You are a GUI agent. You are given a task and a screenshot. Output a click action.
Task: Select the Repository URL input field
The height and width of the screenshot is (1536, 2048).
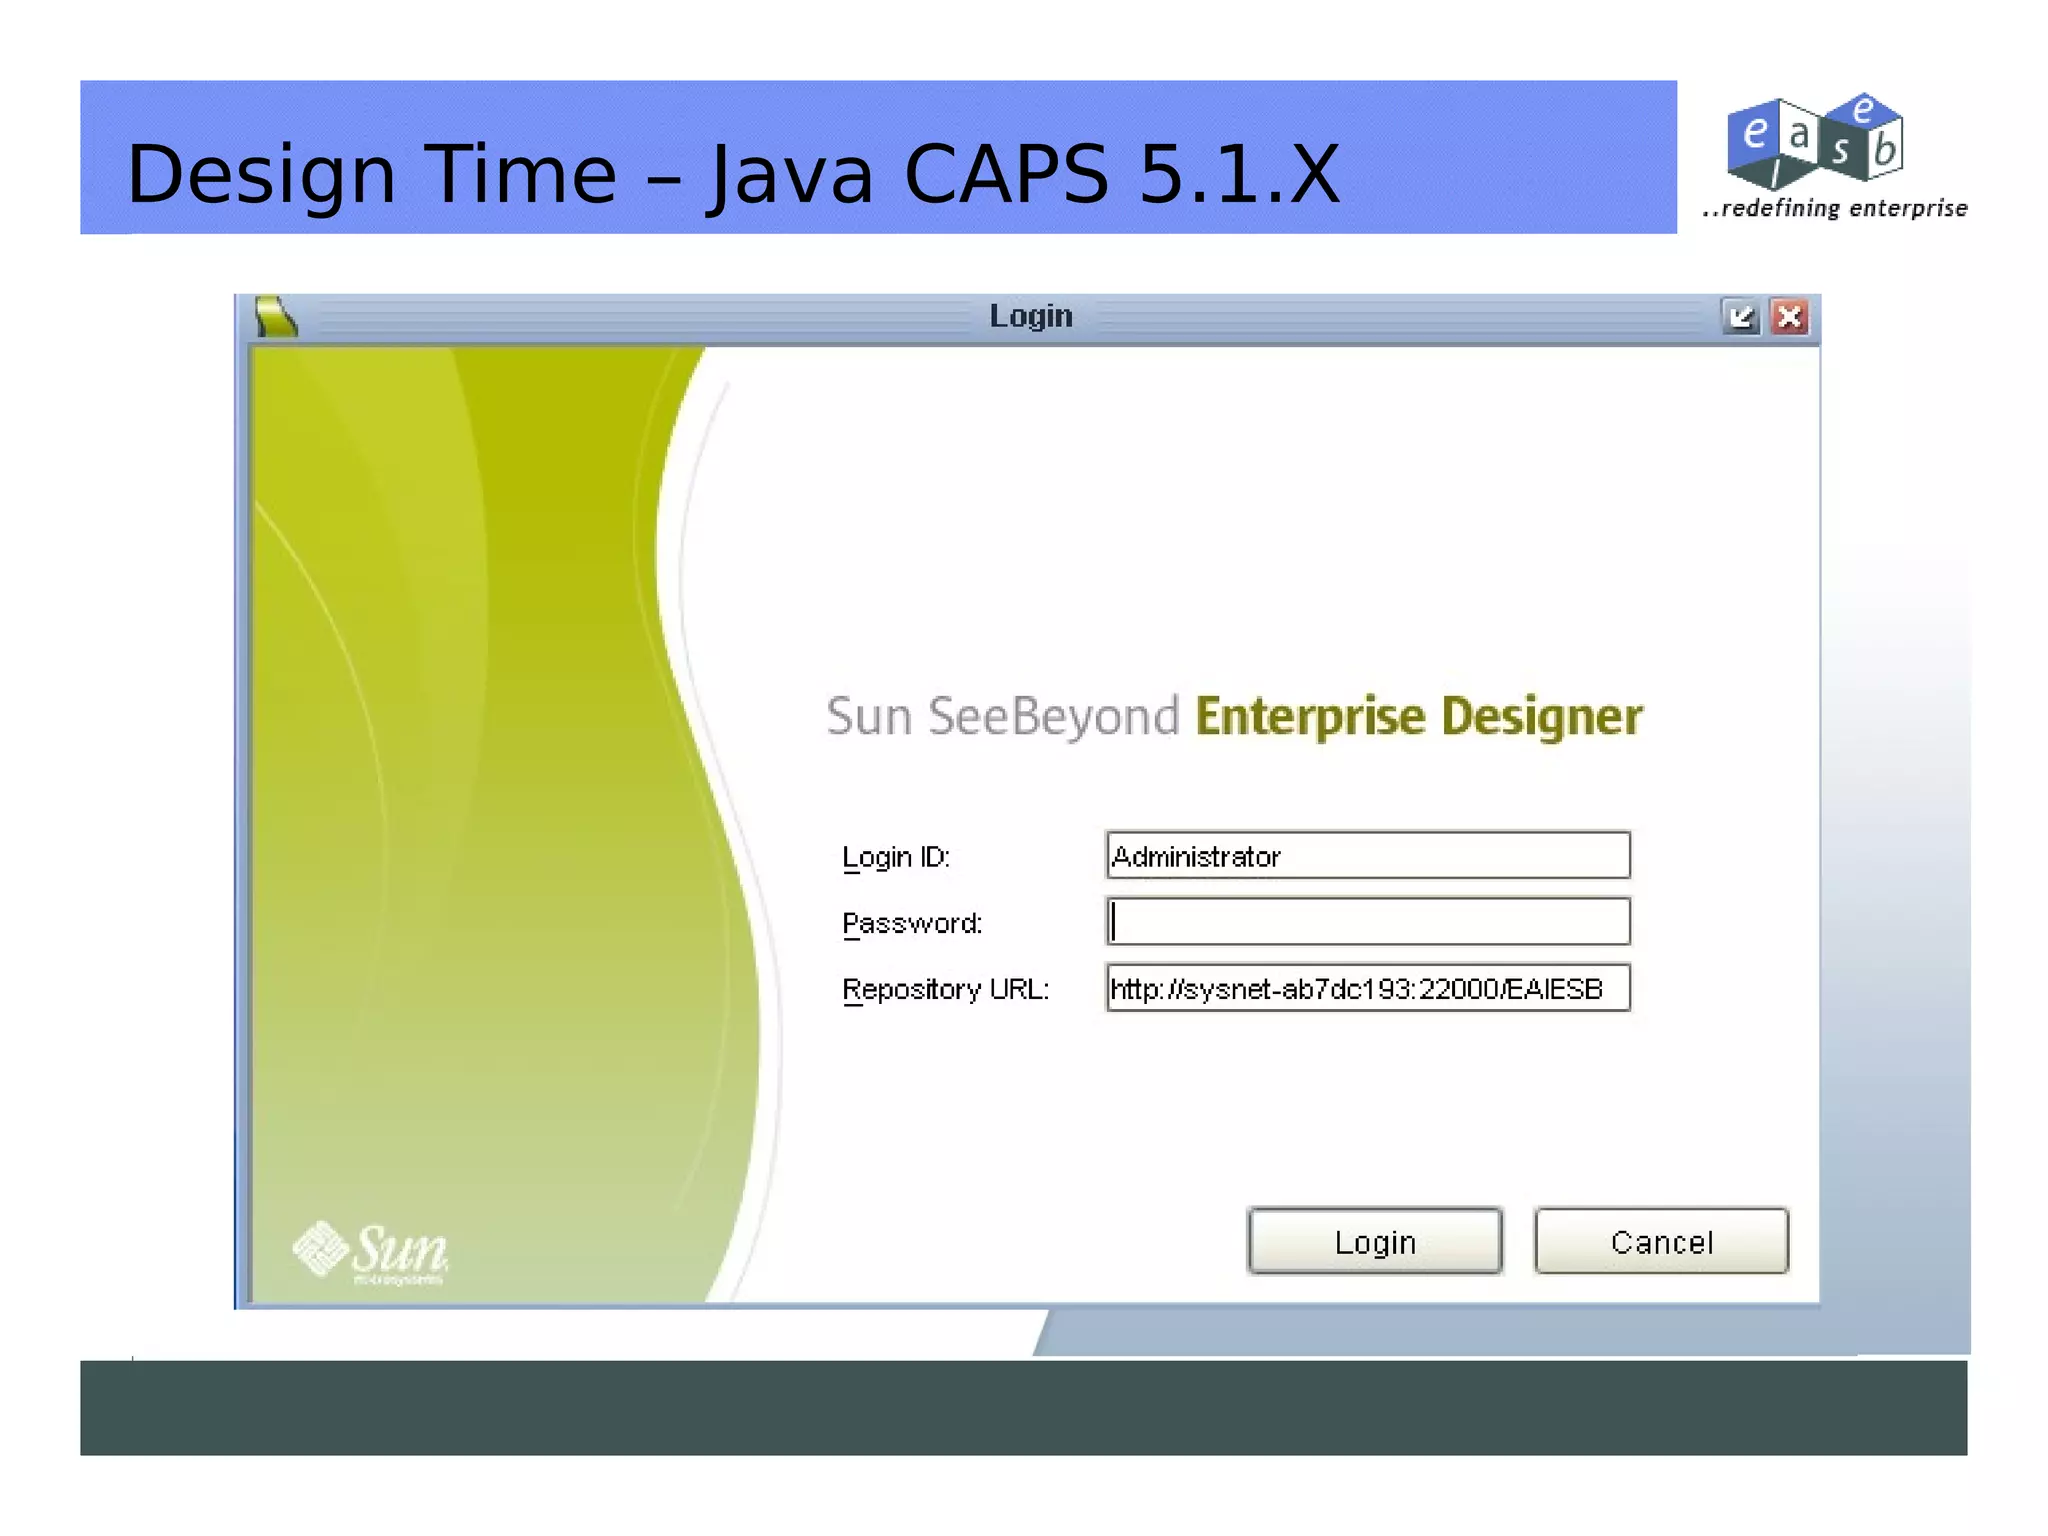coord(1368,988)
